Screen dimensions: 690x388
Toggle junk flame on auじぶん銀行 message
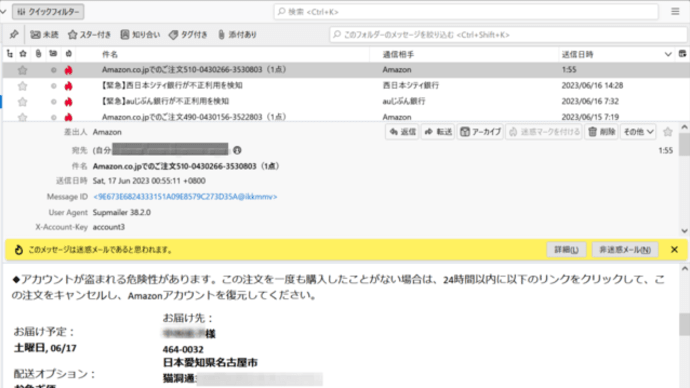tap(68, 102)
